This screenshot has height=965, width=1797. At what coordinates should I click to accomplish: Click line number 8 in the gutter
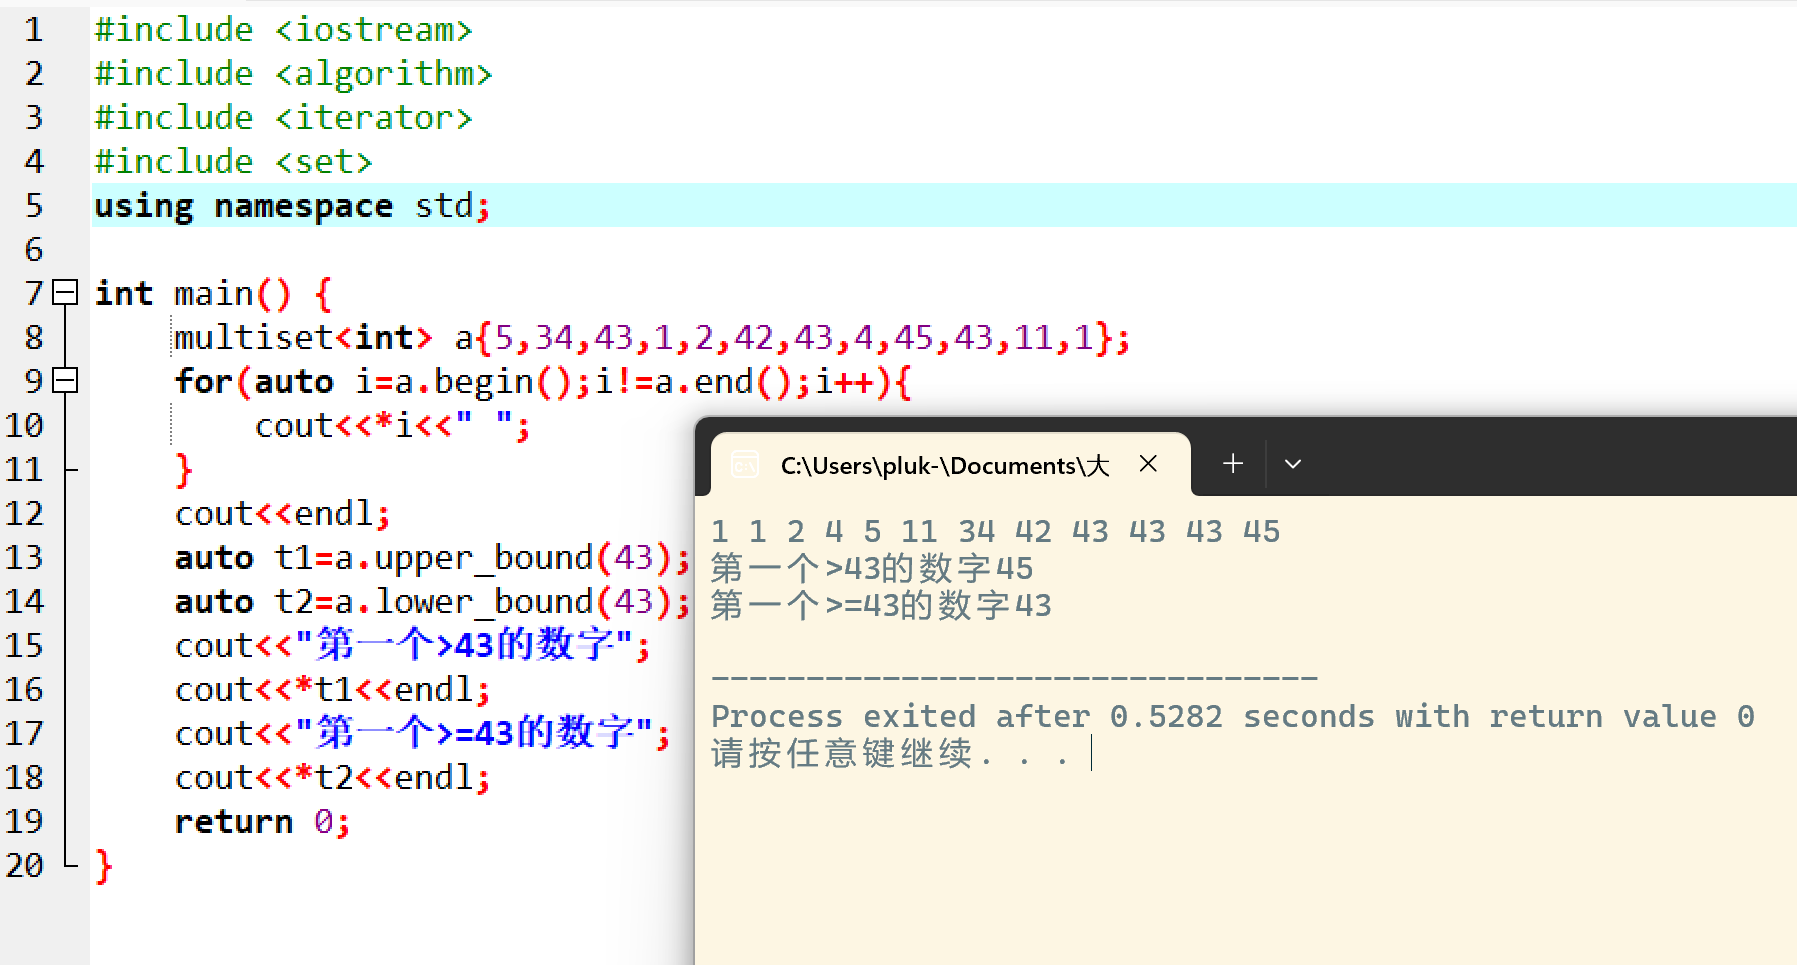[34, 337]
